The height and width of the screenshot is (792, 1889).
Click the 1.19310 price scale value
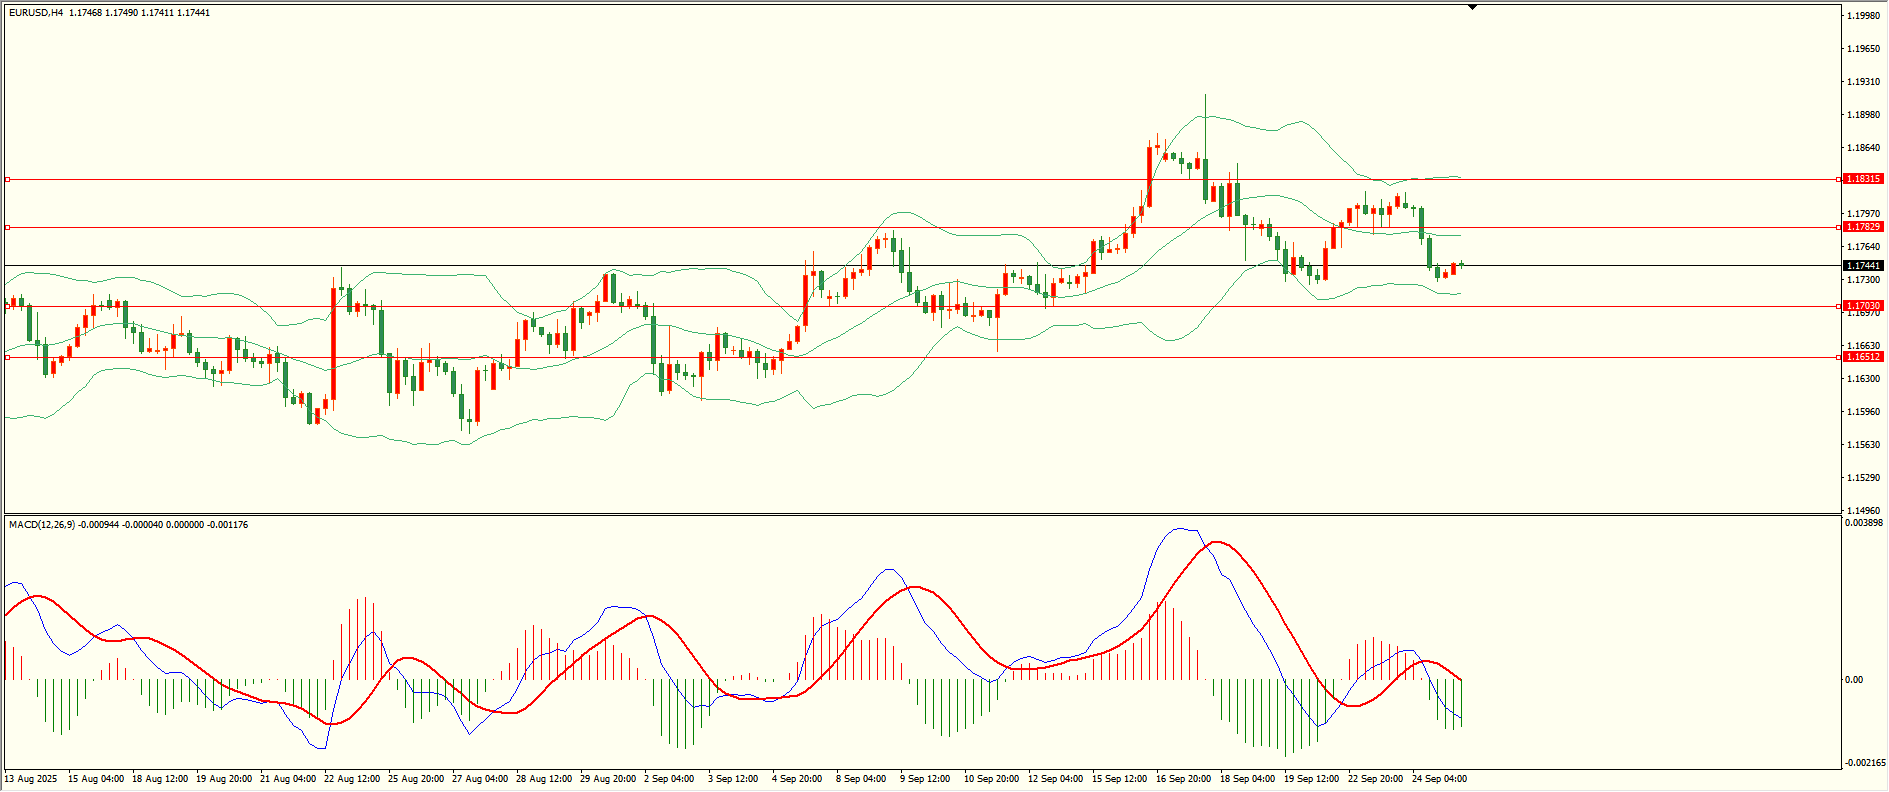point(1863,82)
